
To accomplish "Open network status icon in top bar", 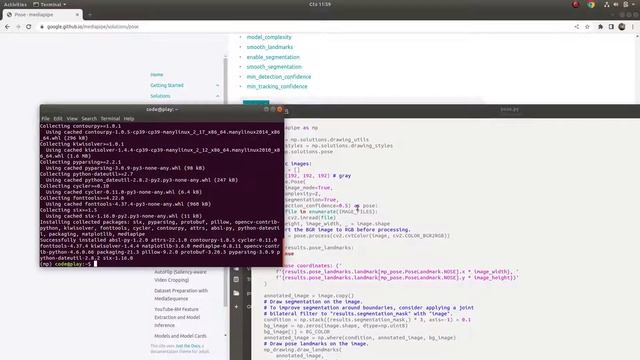I will click(607, 4).
